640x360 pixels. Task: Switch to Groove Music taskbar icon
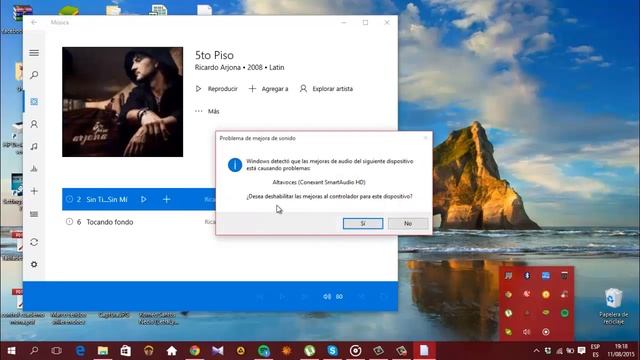[356, 351]
